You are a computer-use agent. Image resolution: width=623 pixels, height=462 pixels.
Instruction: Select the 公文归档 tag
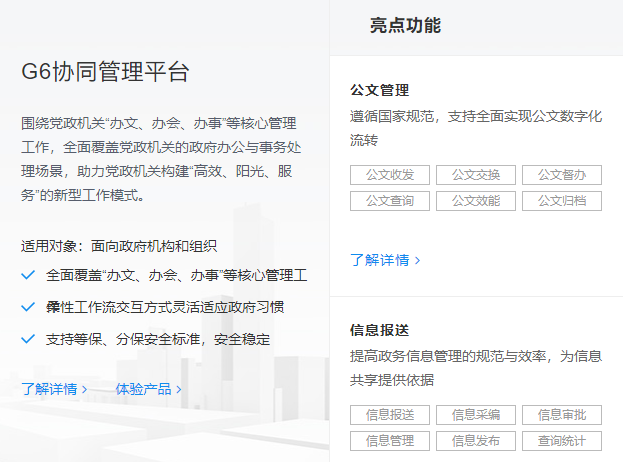[561, 201]
